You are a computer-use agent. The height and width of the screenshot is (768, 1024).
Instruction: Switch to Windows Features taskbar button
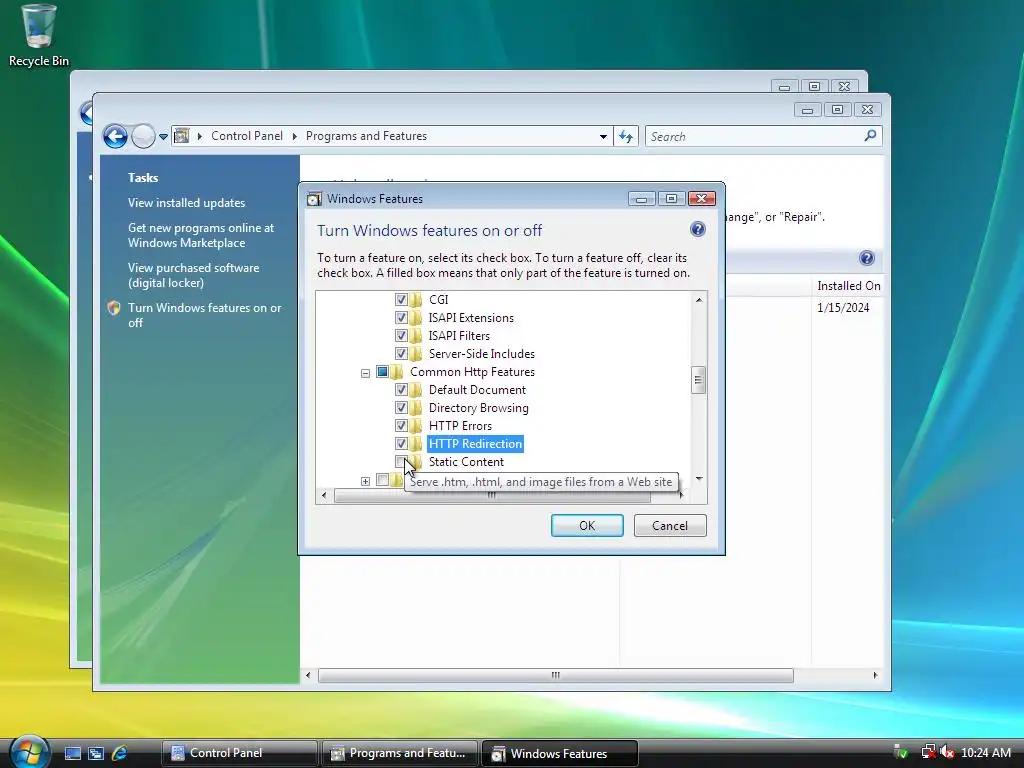click(560, 753)
